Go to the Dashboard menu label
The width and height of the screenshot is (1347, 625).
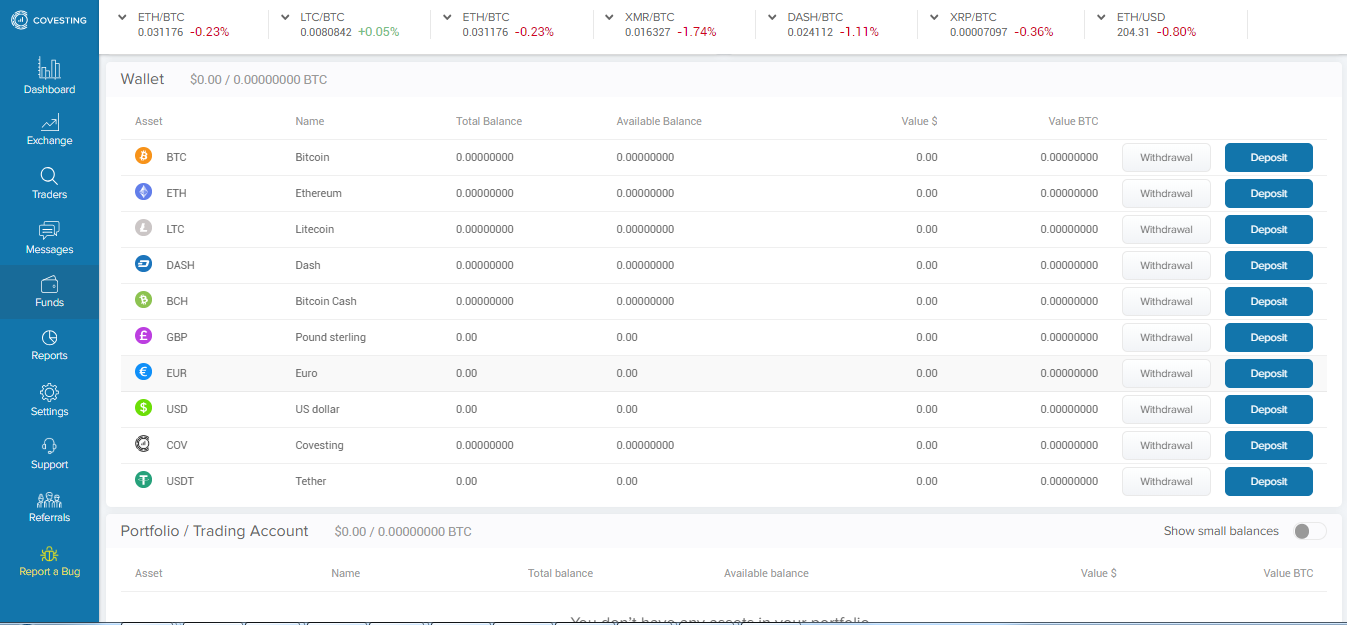point(49,89)
